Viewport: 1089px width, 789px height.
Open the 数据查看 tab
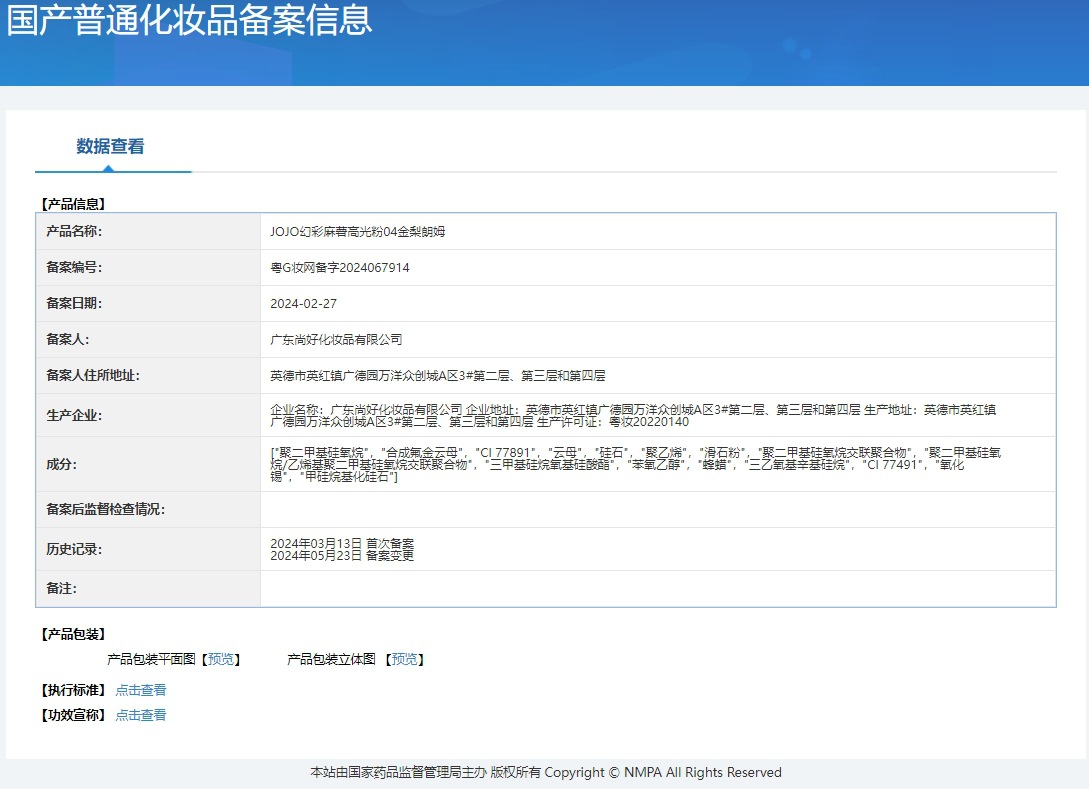pos(110,147)
